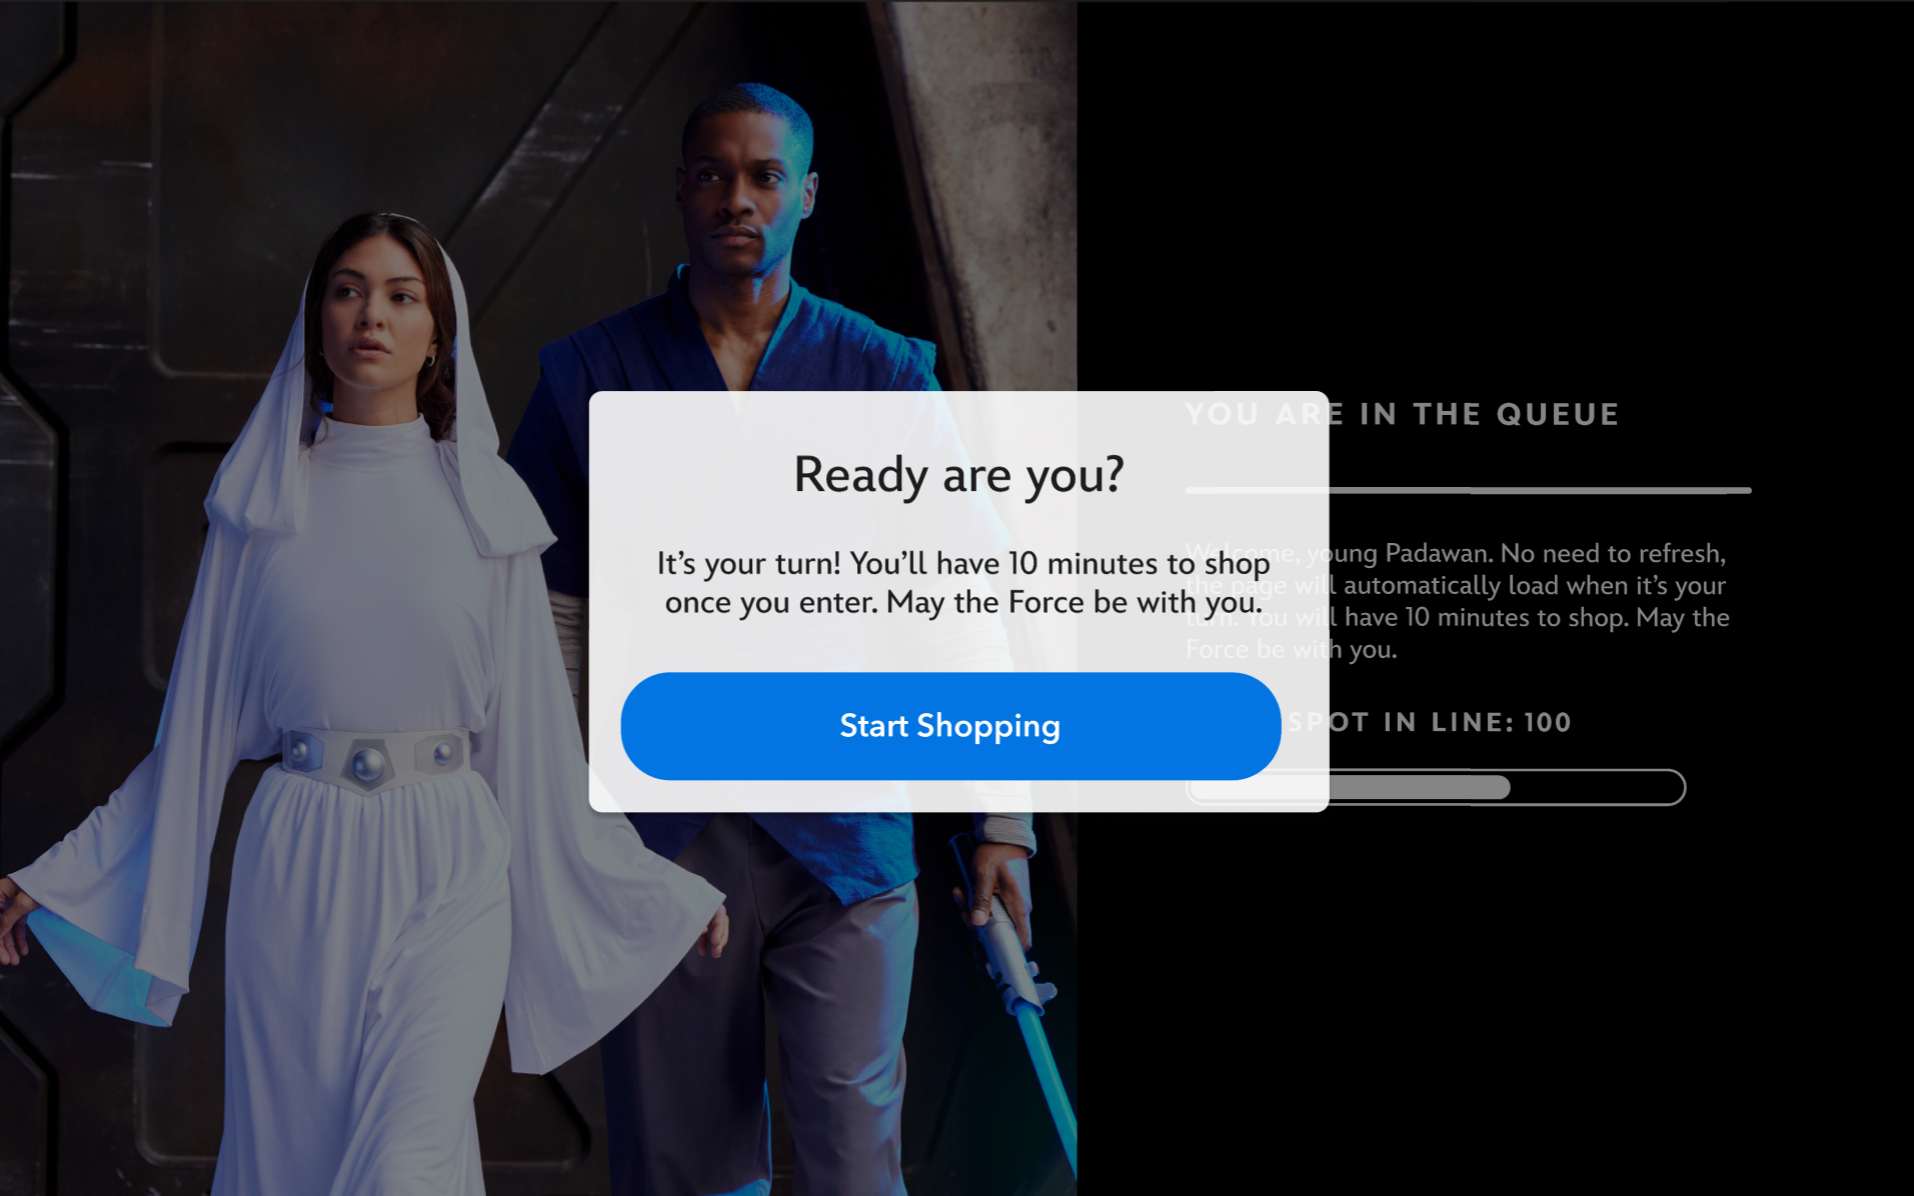This screenshot has width=1914, height=1196.
Task: Click the woman's face
Action: pos(370,310)
